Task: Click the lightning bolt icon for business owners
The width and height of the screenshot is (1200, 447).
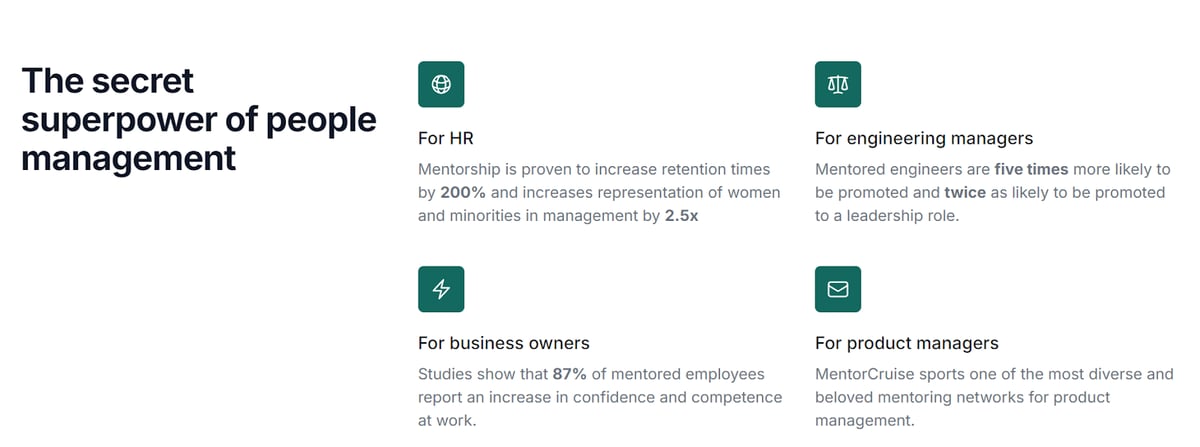Action: pyautogui.click(x=441, y=289)
